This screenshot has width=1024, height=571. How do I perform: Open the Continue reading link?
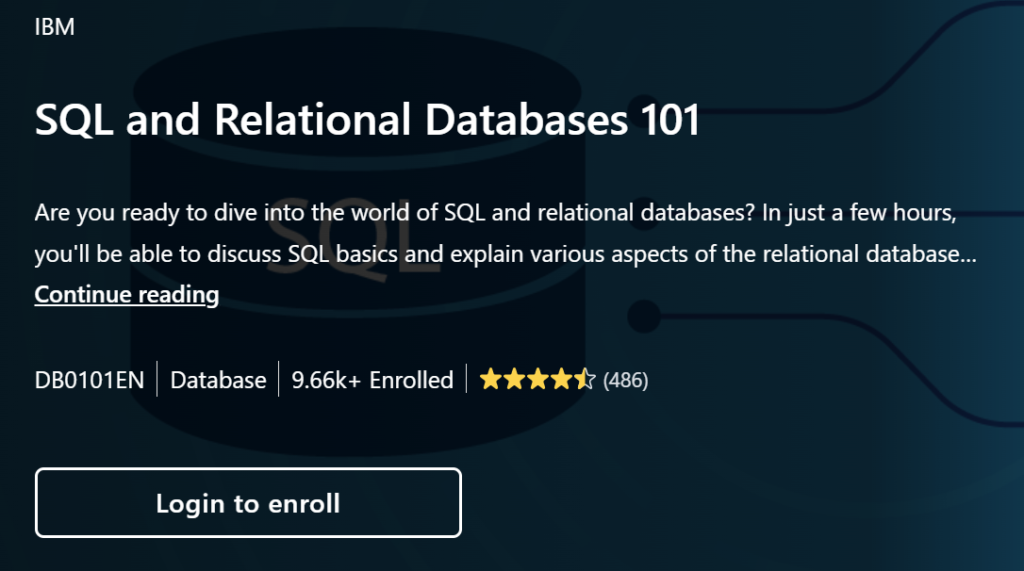click(x=127, y=295)
